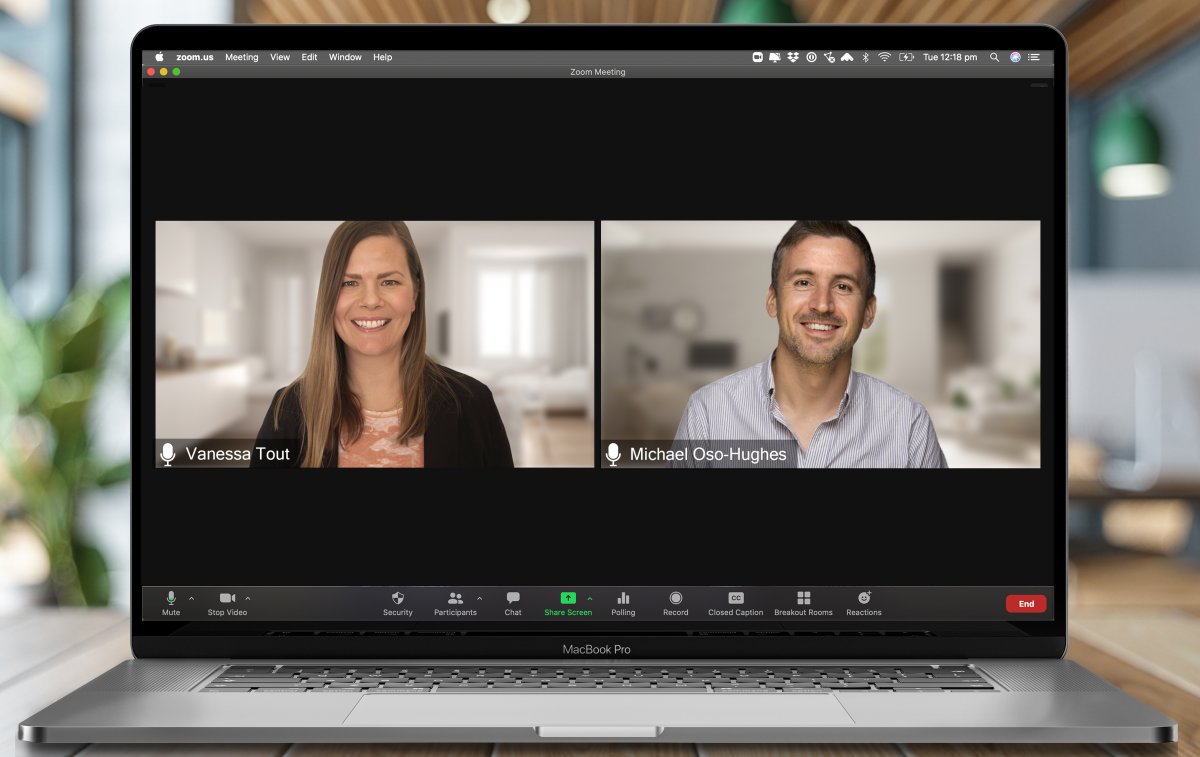Open the Reactions emoji icon
The width and height of the screenshot is (1200, 757).
point(864,598)
